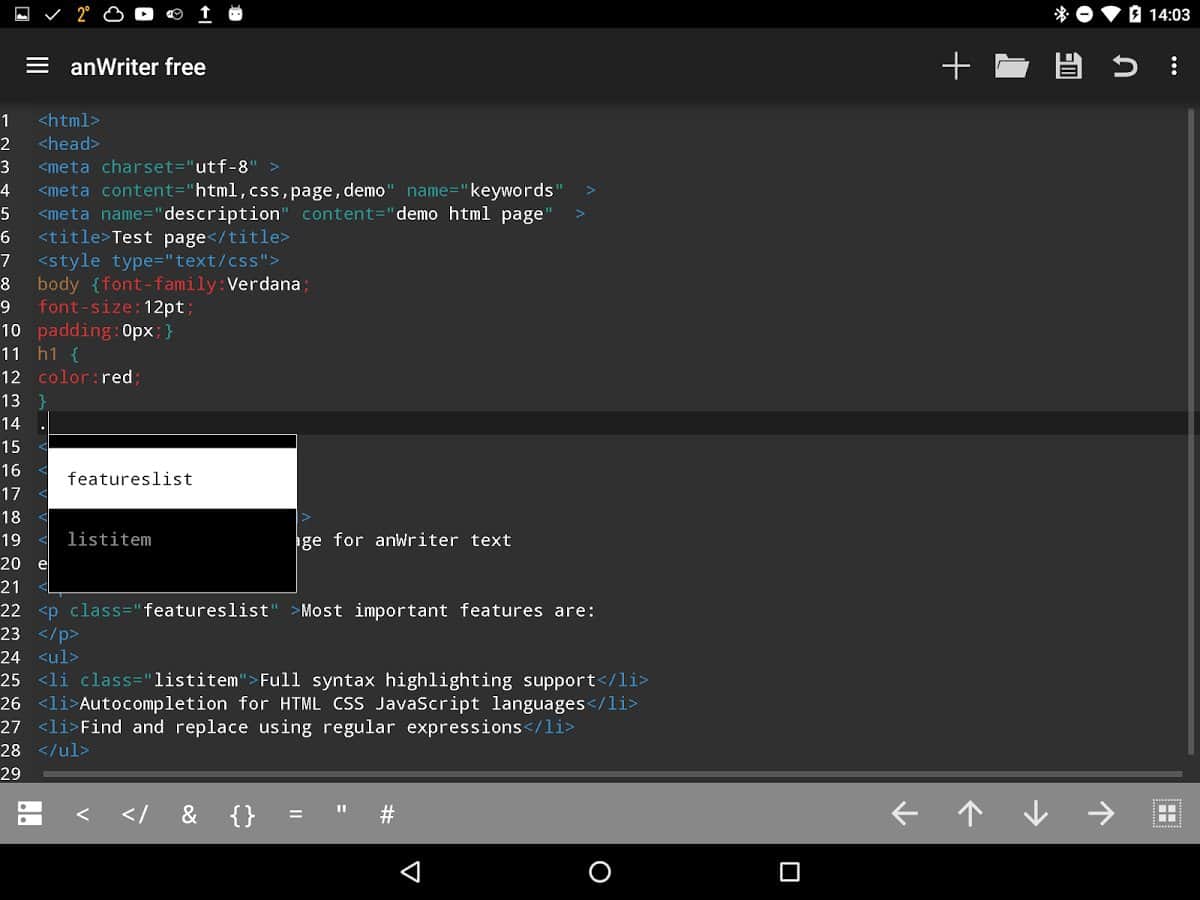Move cursor right with arrow icon
This screenshot has width=1200, height=900.
(1100, 814)
